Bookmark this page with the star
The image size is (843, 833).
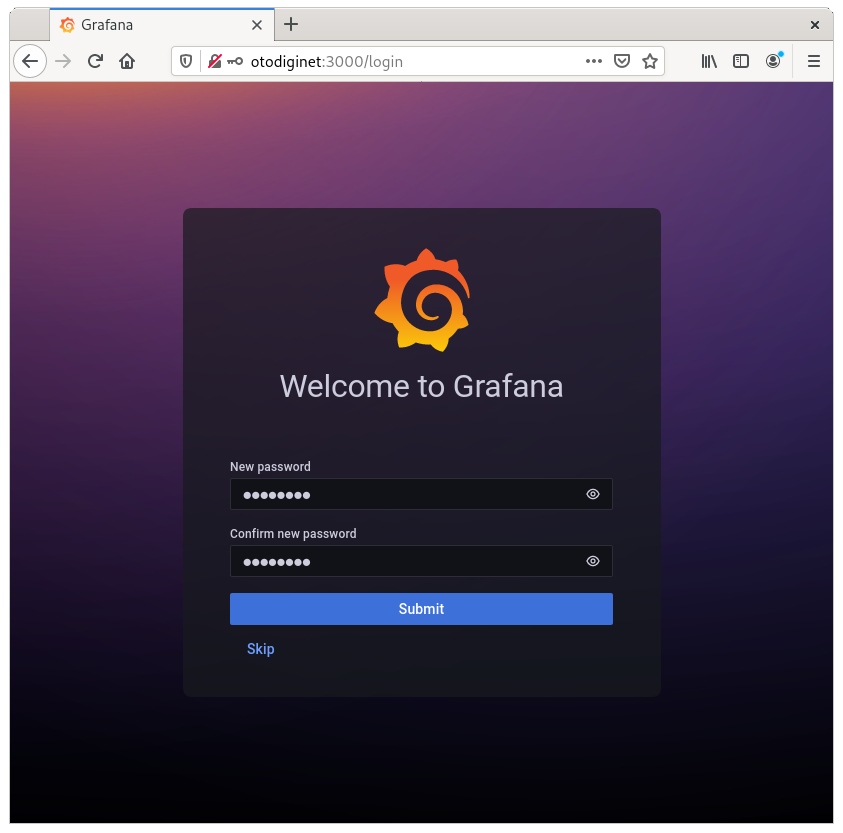[650, 61]
